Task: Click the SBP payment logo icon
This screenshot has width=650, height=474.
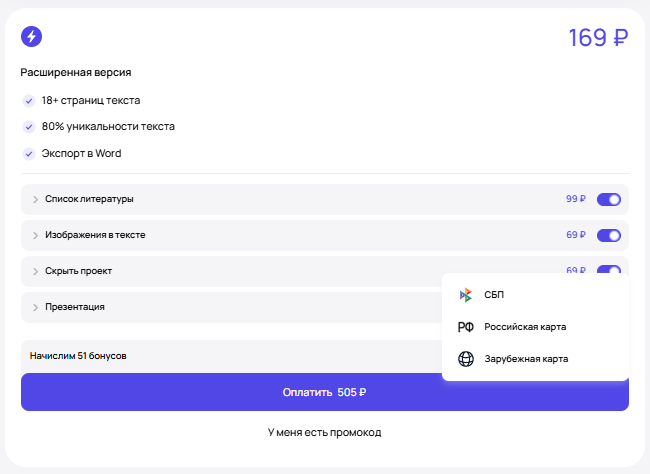Action: [x=465, y=295]
